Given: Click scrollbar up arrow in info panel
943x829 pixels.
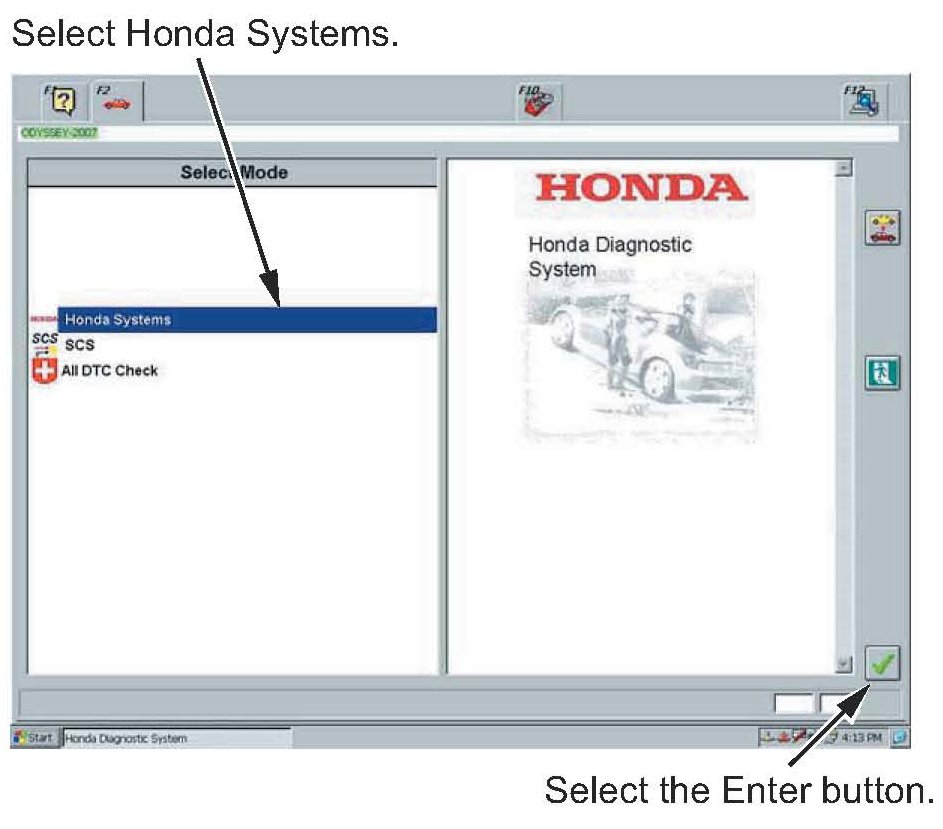Looking at the screenshot, I should point(843,168).
